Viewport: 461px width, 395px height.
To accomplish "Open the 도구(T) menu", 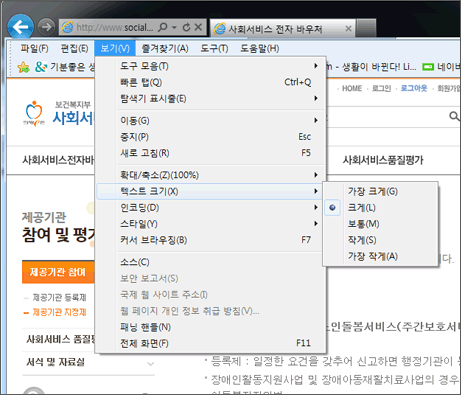I will (214, 49).
